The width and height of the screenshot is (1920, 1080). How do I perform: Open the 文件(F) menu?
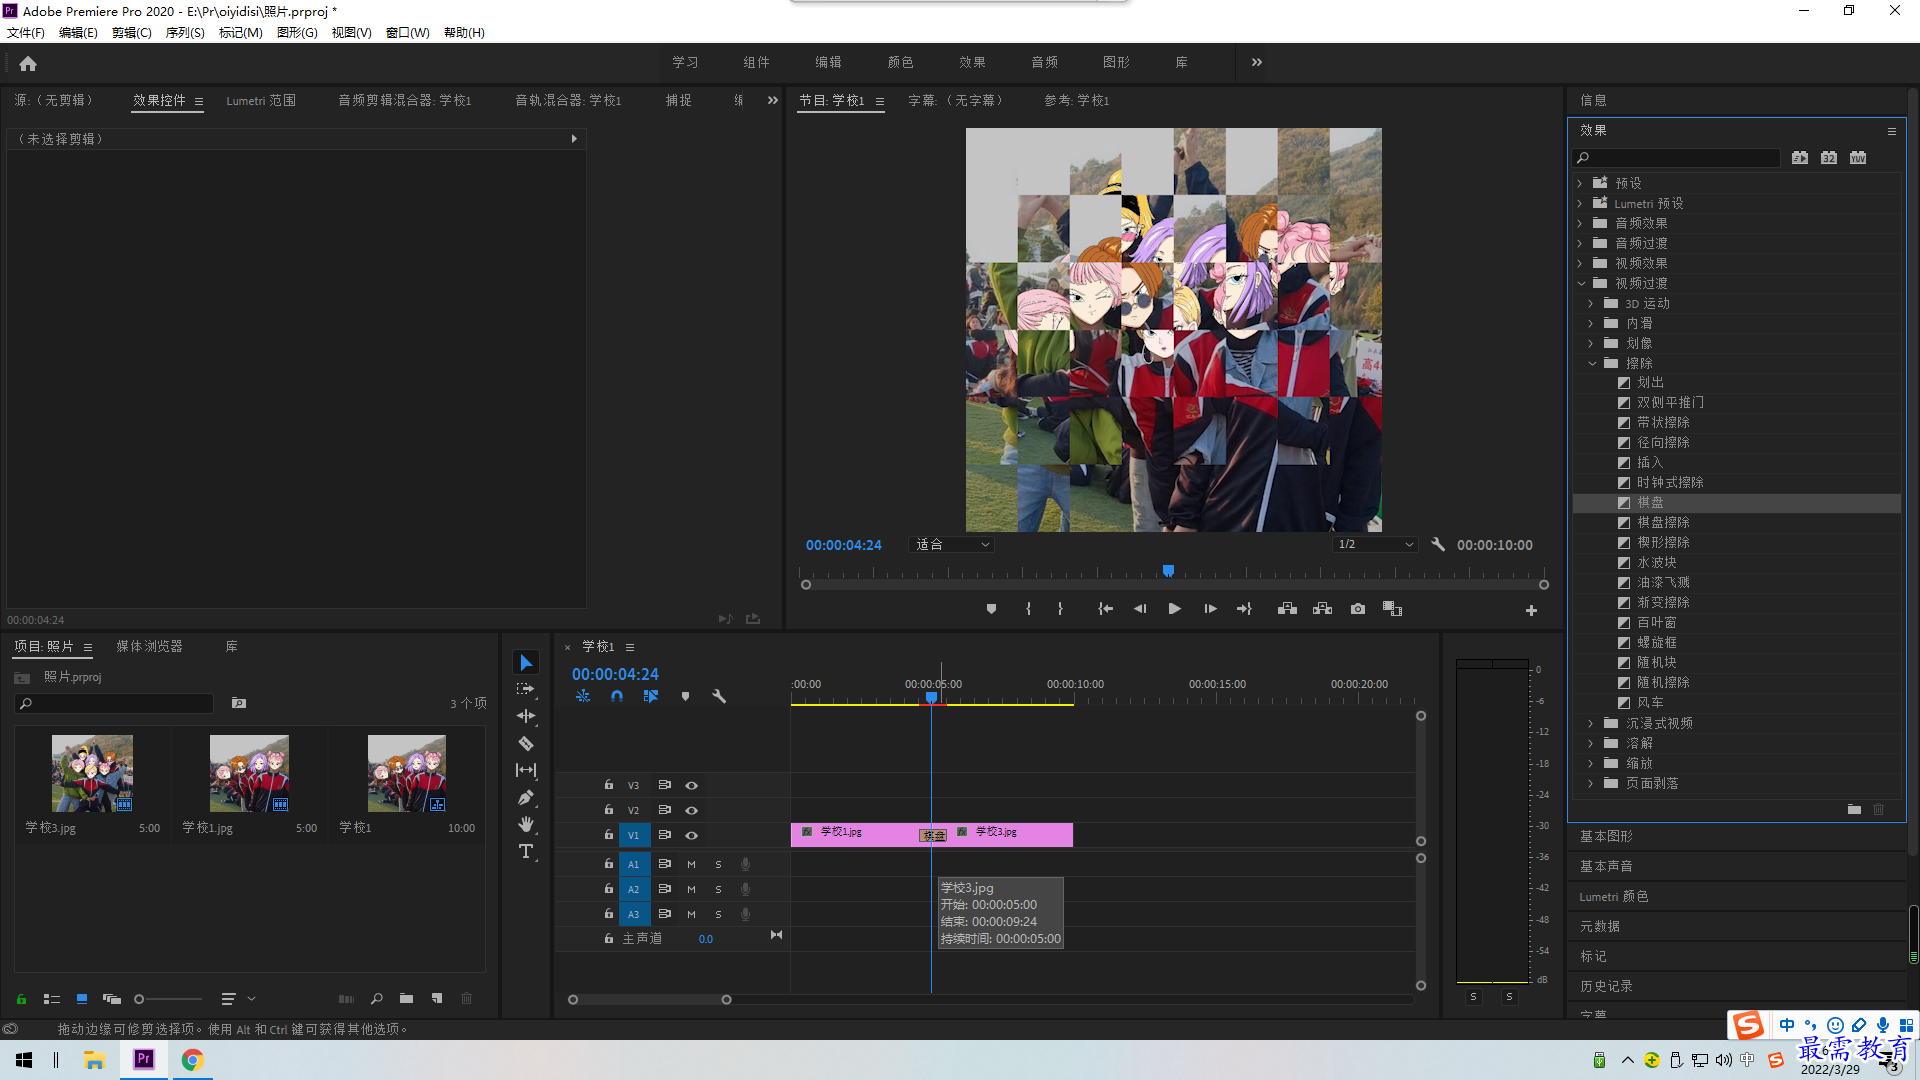26,32
